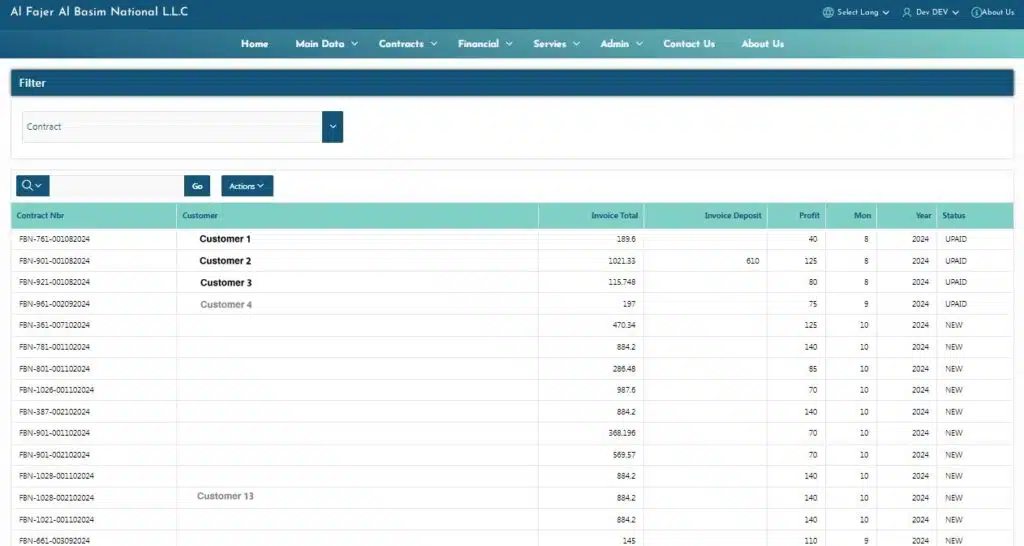The width and height of the screenshot is (1024, 546).
Task: Click contract FBN-1026-001102024
Action: [x=57, y=390]
